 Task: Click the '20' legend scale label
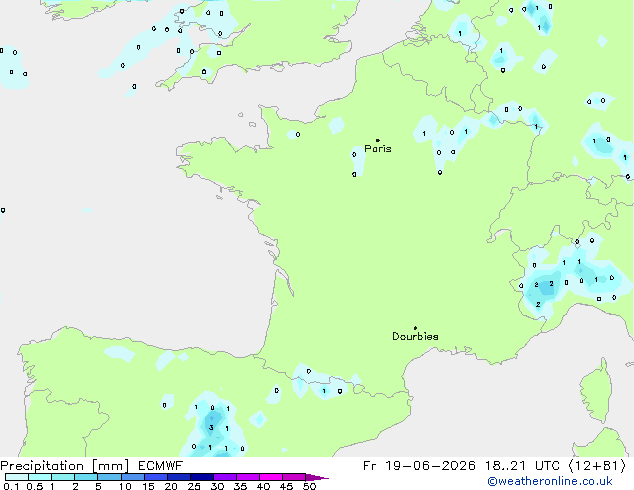171,486
